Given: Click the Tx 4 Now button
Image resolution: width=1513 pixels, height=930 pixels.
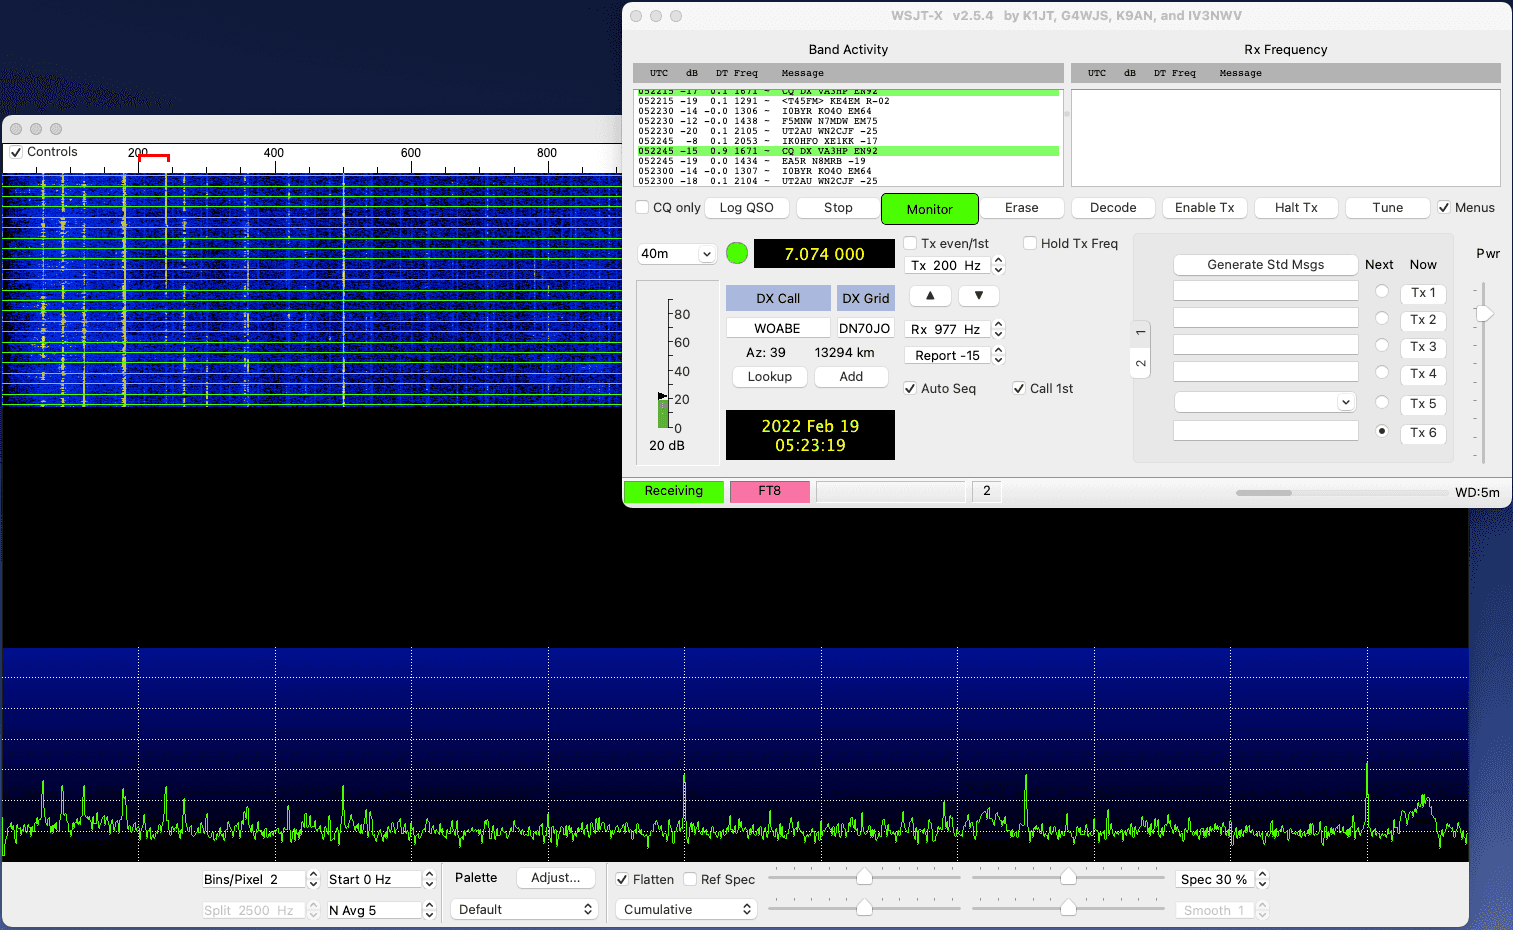Looking at the screenshot, I should point(1423,374).
